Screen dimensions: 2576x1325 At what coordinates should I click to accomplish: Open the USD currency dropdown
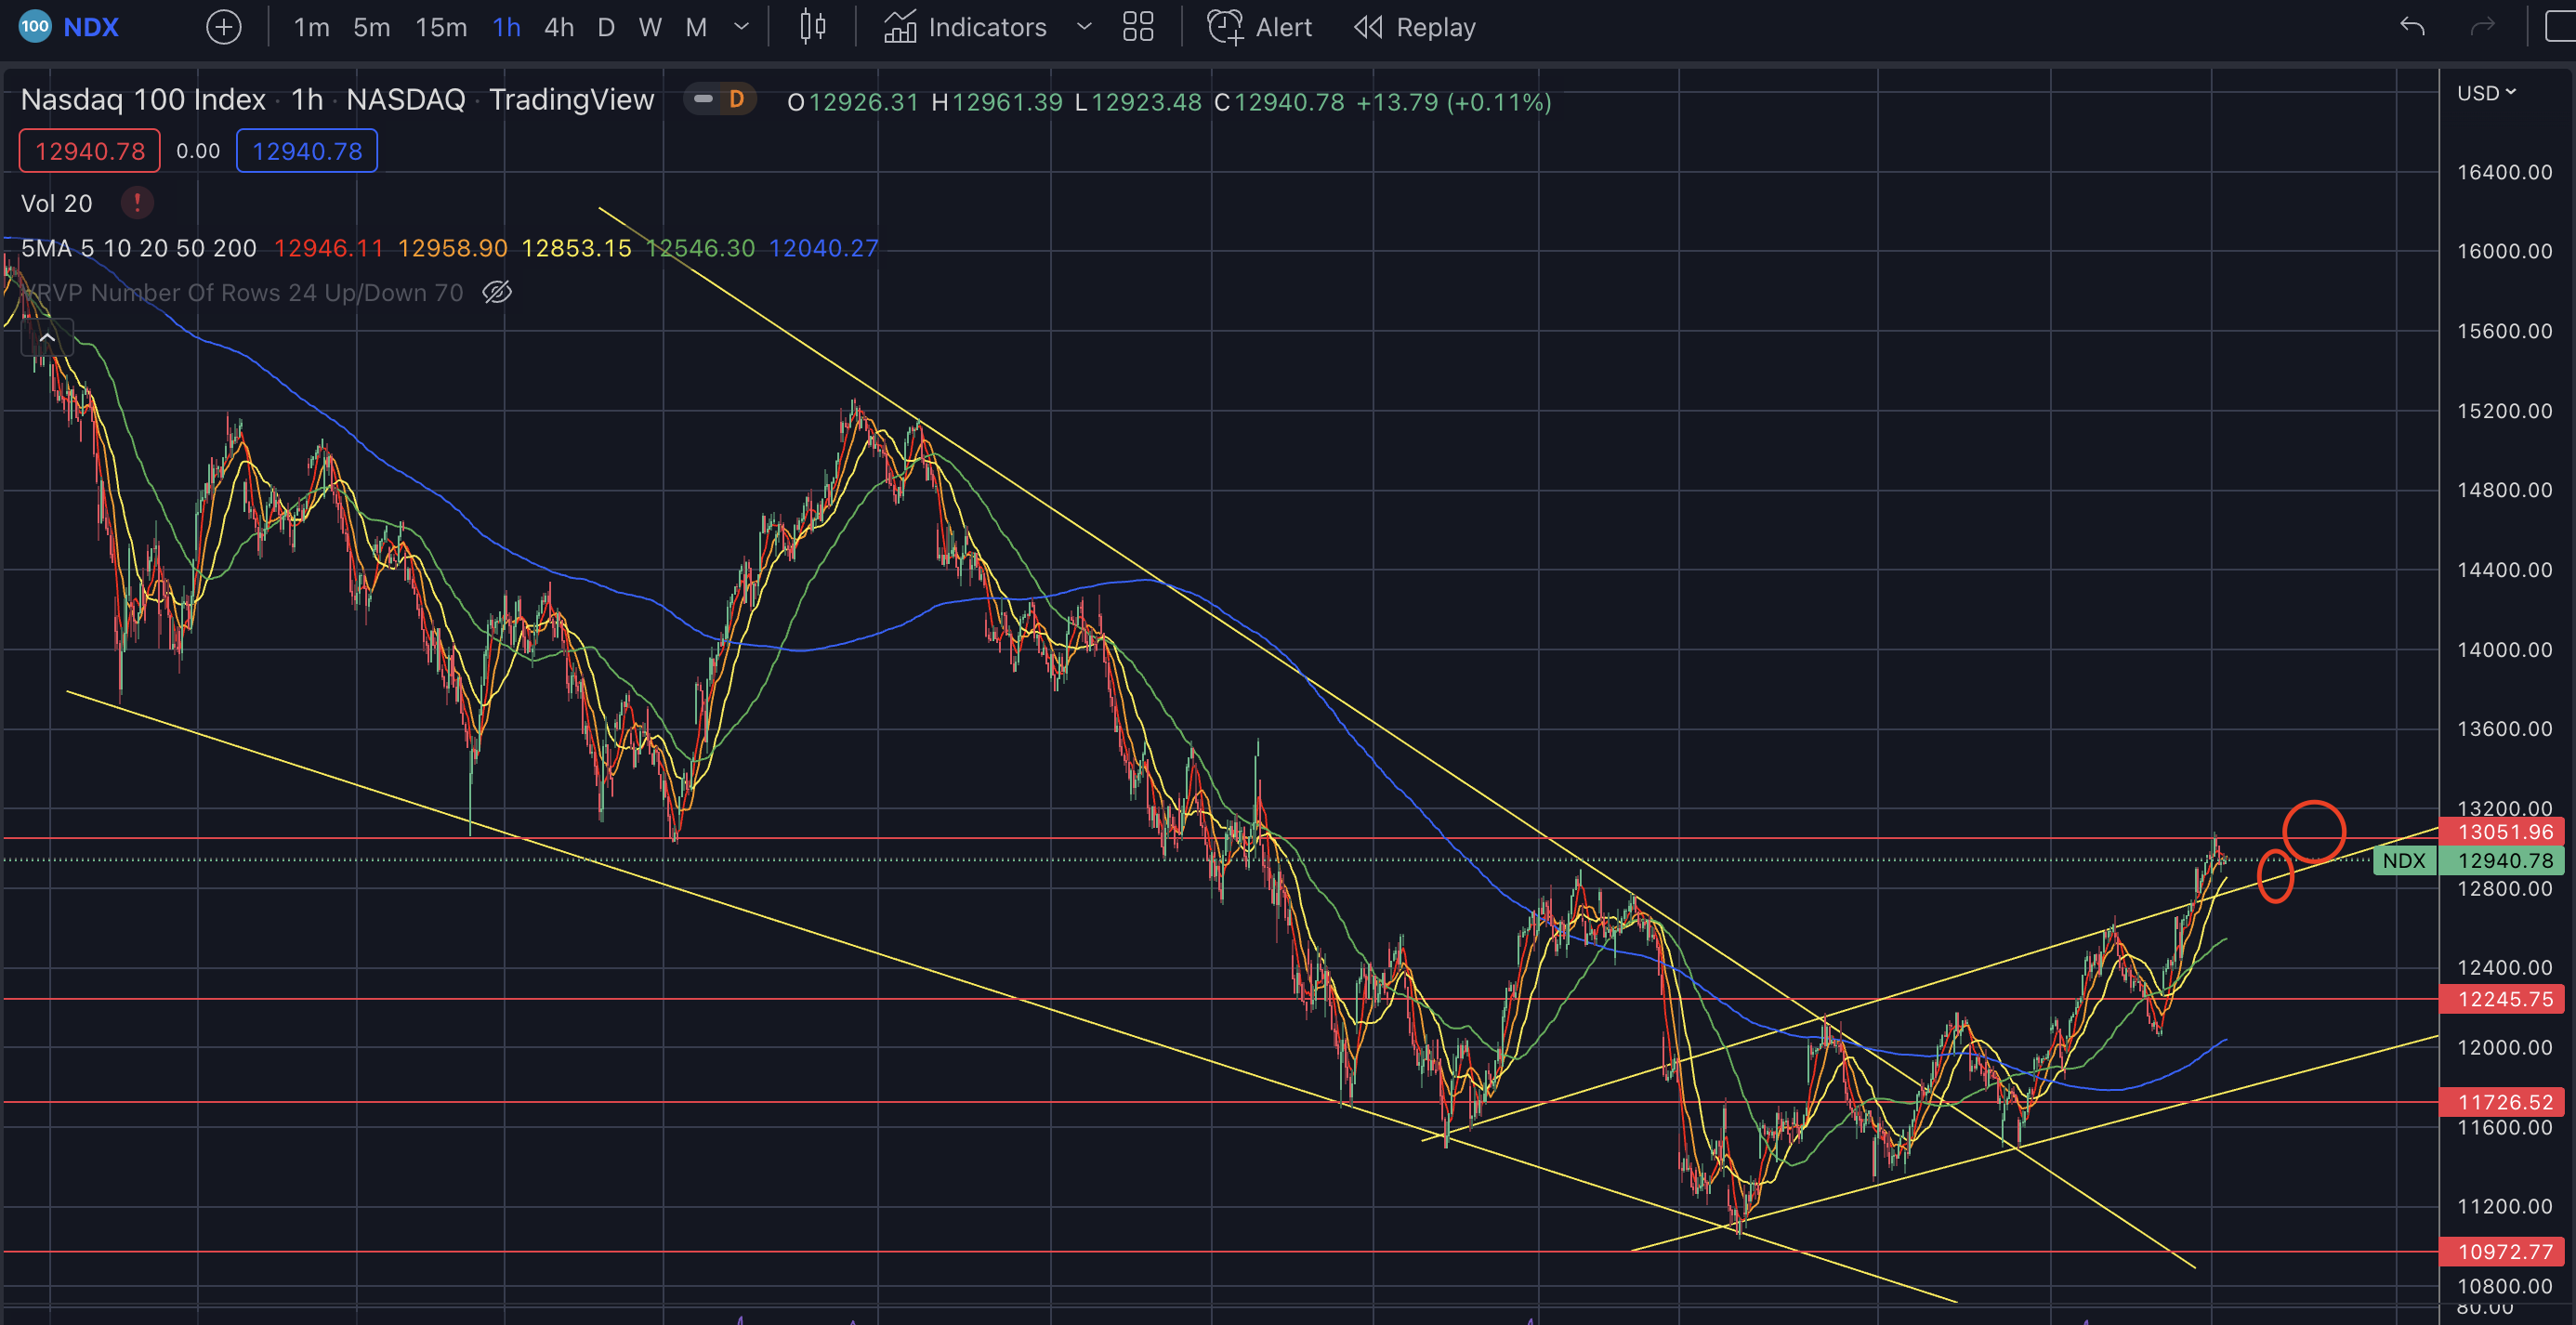tap(2485, 93)
